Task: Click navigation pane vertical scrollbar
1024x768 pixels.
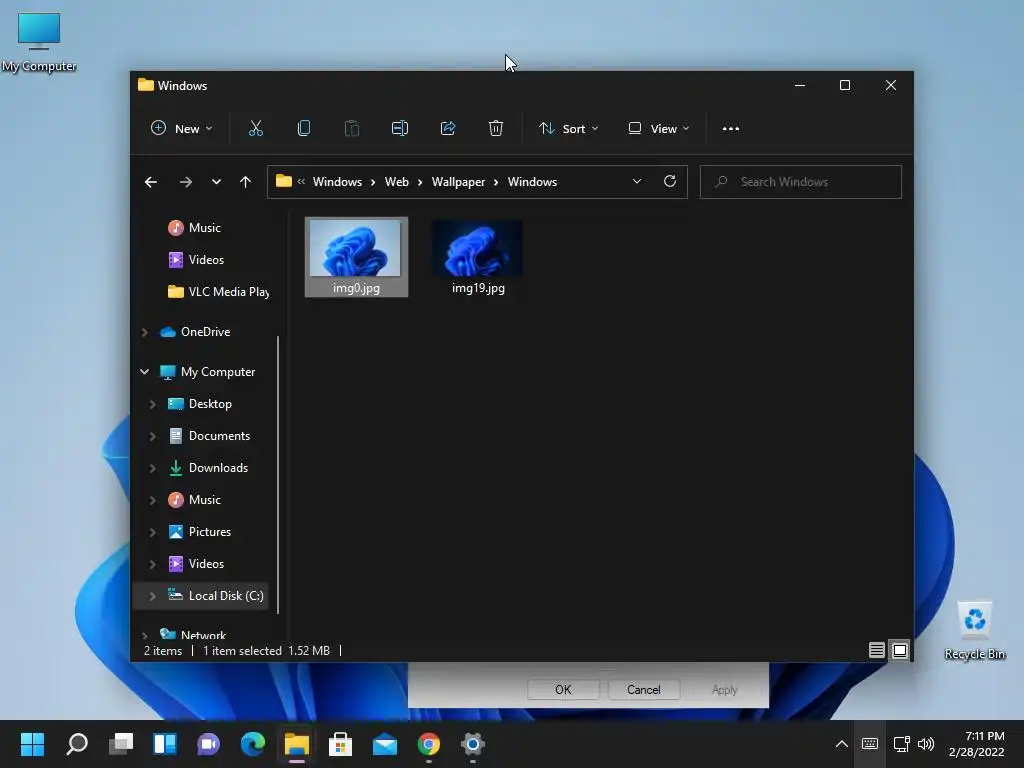Action: 278,475
